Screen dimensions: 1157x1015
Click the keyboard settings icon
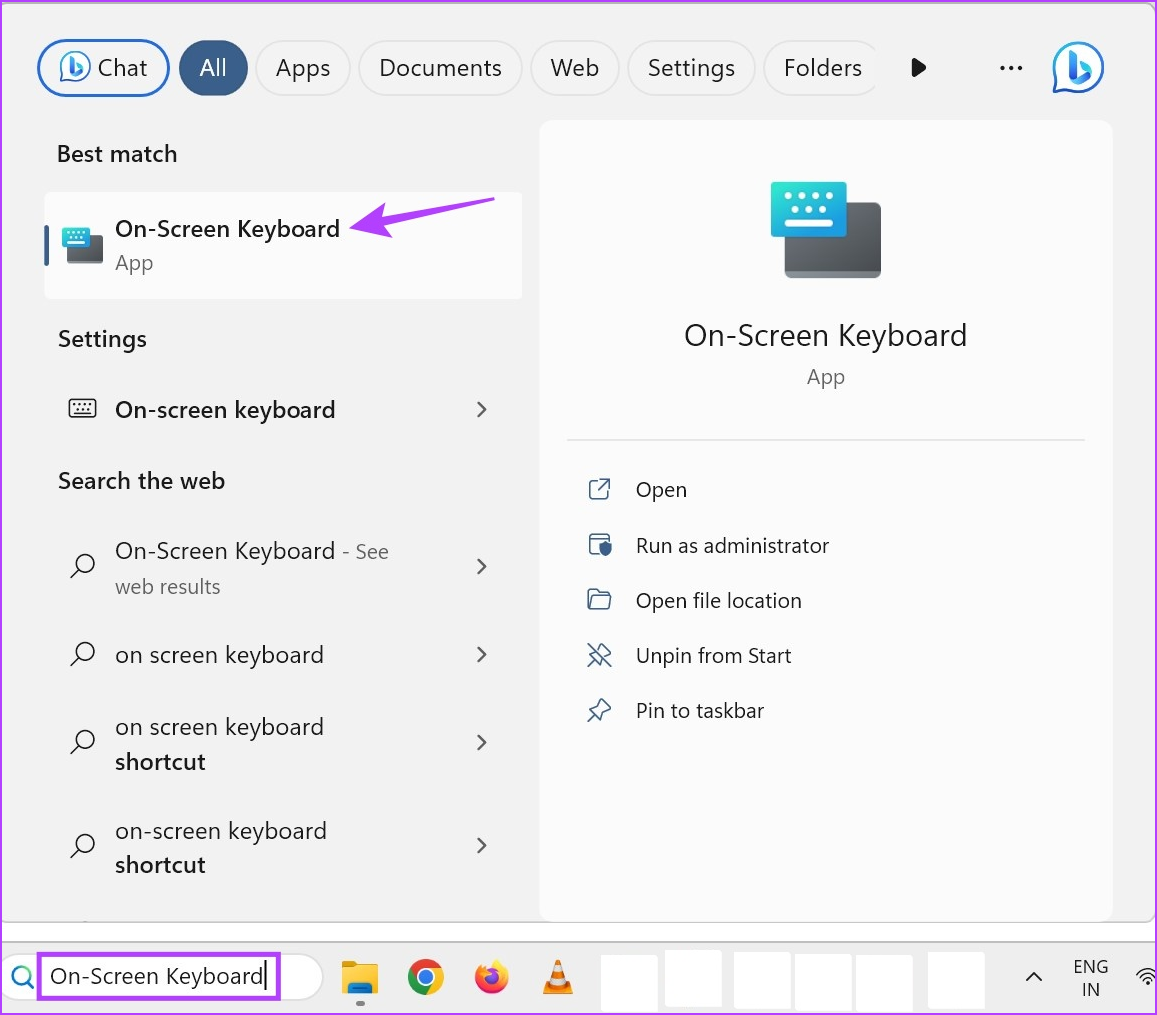point(82,409)
